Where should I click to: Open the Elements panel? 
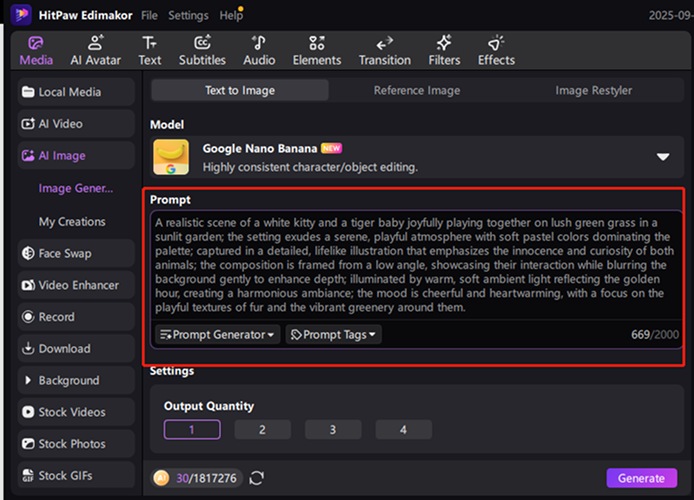click(316, 51)
